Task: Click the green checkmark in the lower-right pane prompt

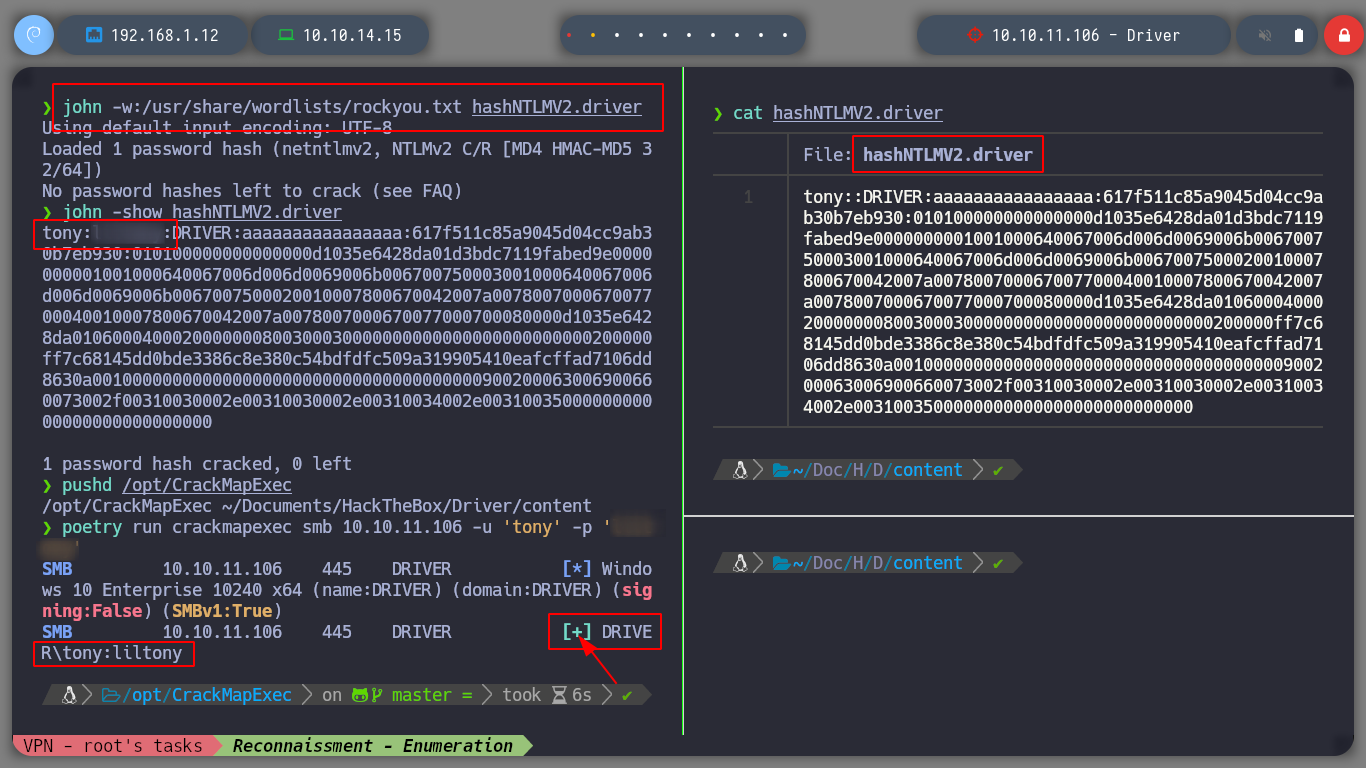Action: coord(997,563)
